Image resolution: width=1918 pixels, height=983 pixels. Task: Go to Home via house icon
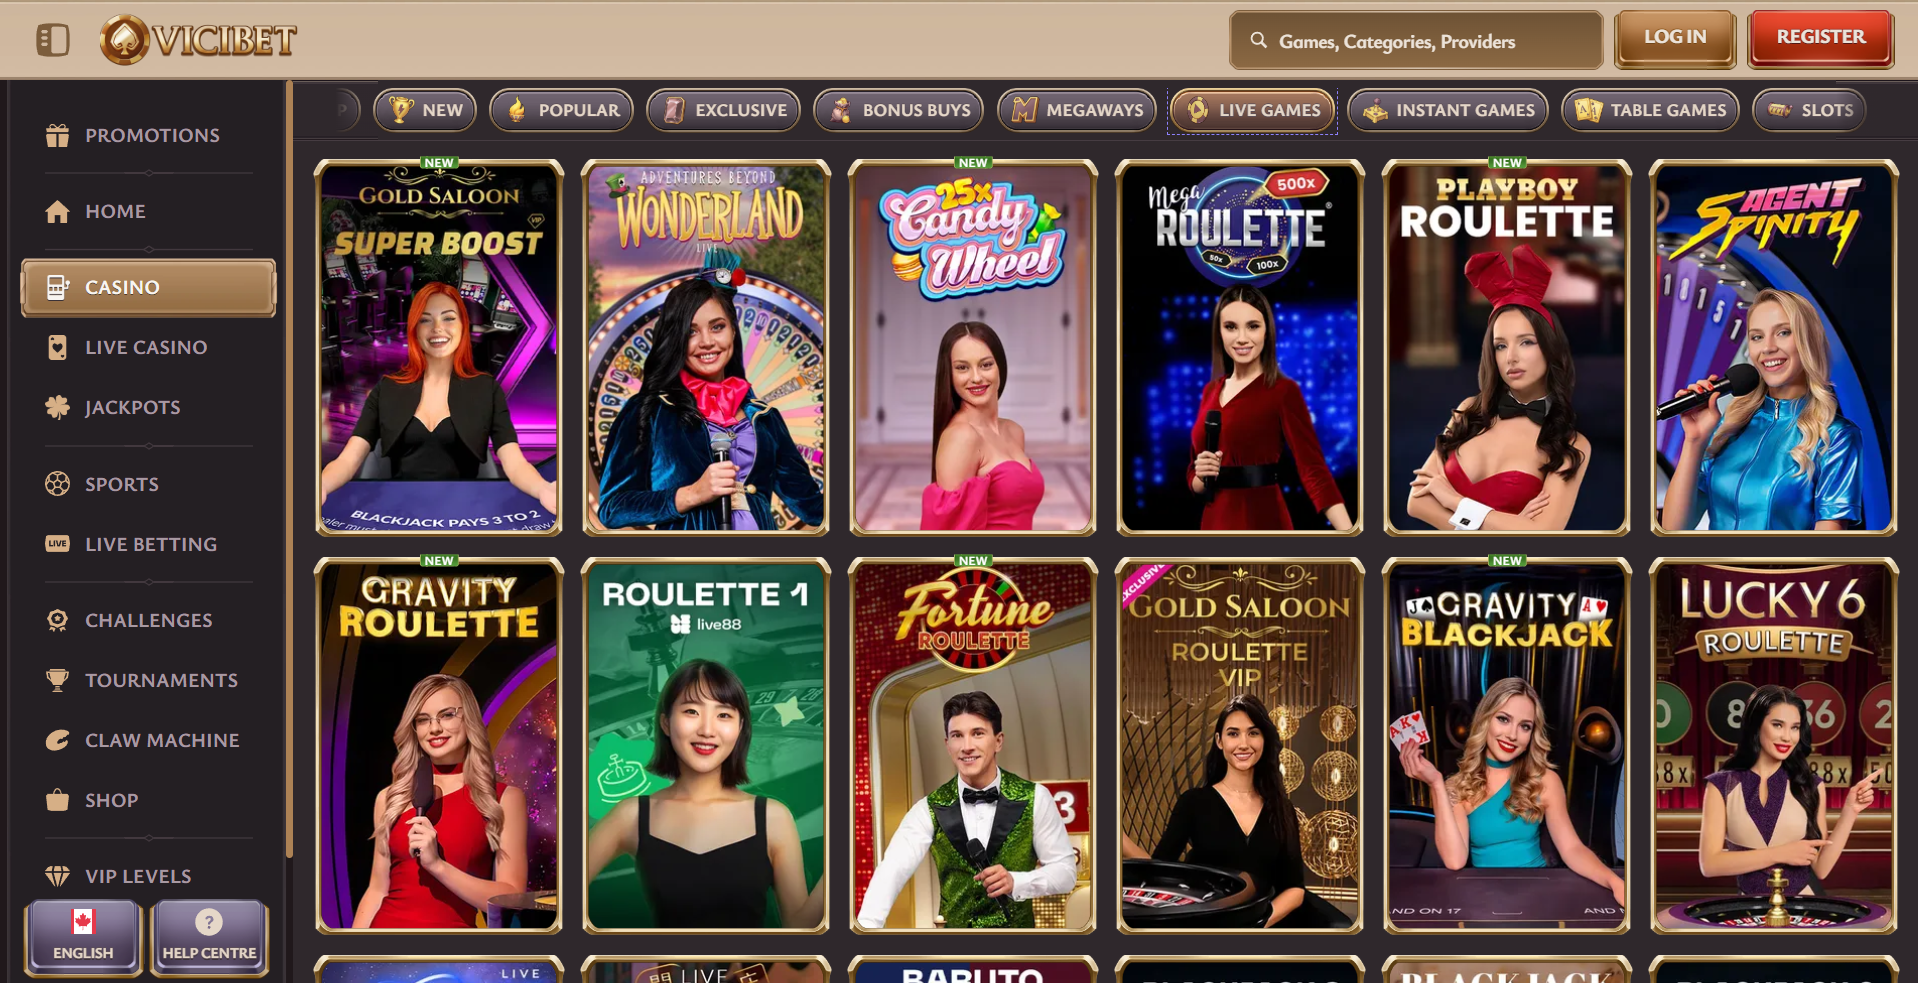tap(57, 211)
